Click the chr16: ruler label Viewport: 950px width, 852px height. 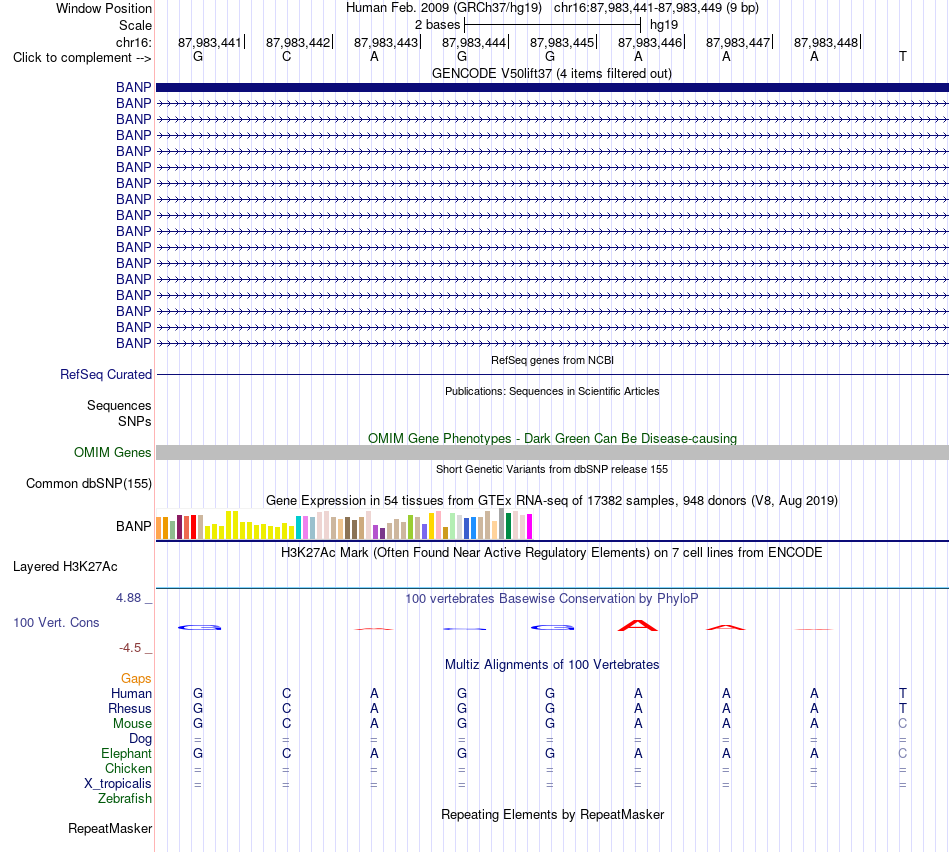pos(133,42)
